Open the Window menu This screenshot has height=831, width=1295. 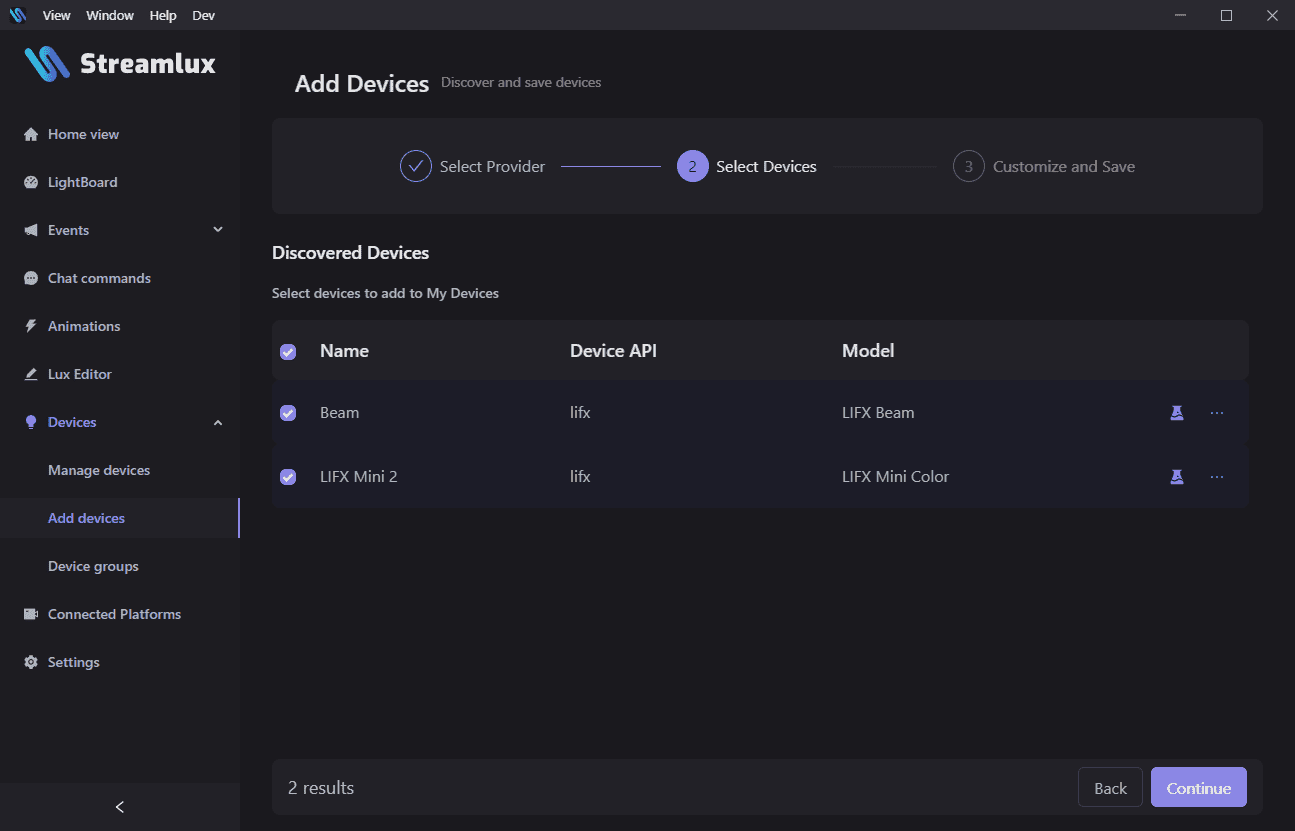(110, 15)
